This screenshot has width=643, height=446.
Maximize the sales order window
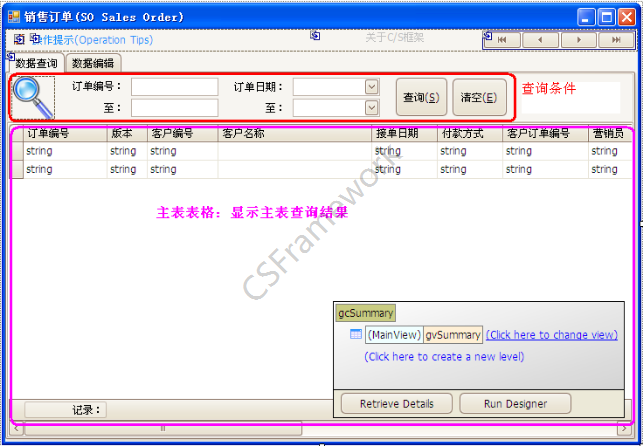(x=606, y=18)
